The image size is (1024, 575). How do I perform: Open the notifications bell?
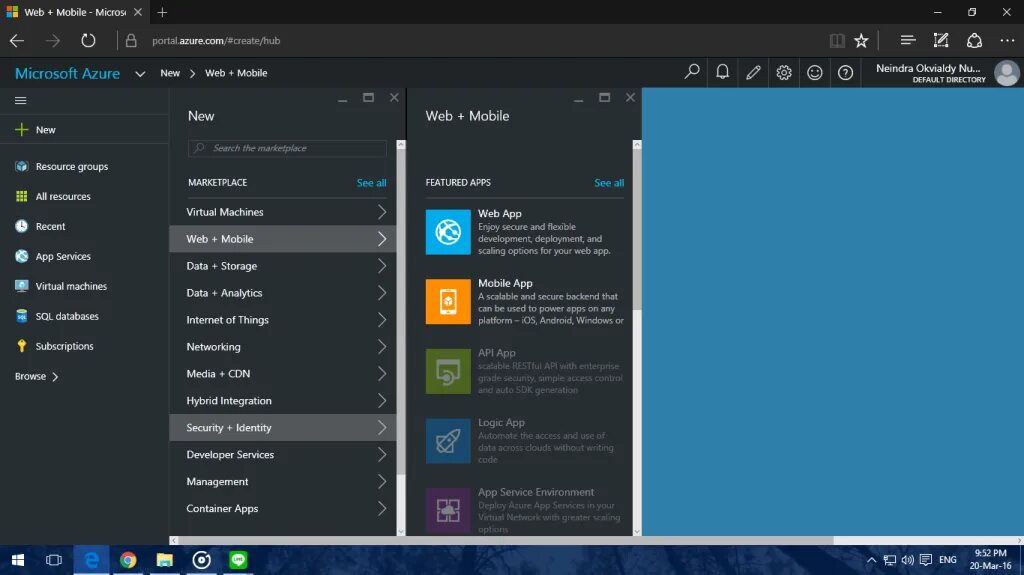(722, 72)
